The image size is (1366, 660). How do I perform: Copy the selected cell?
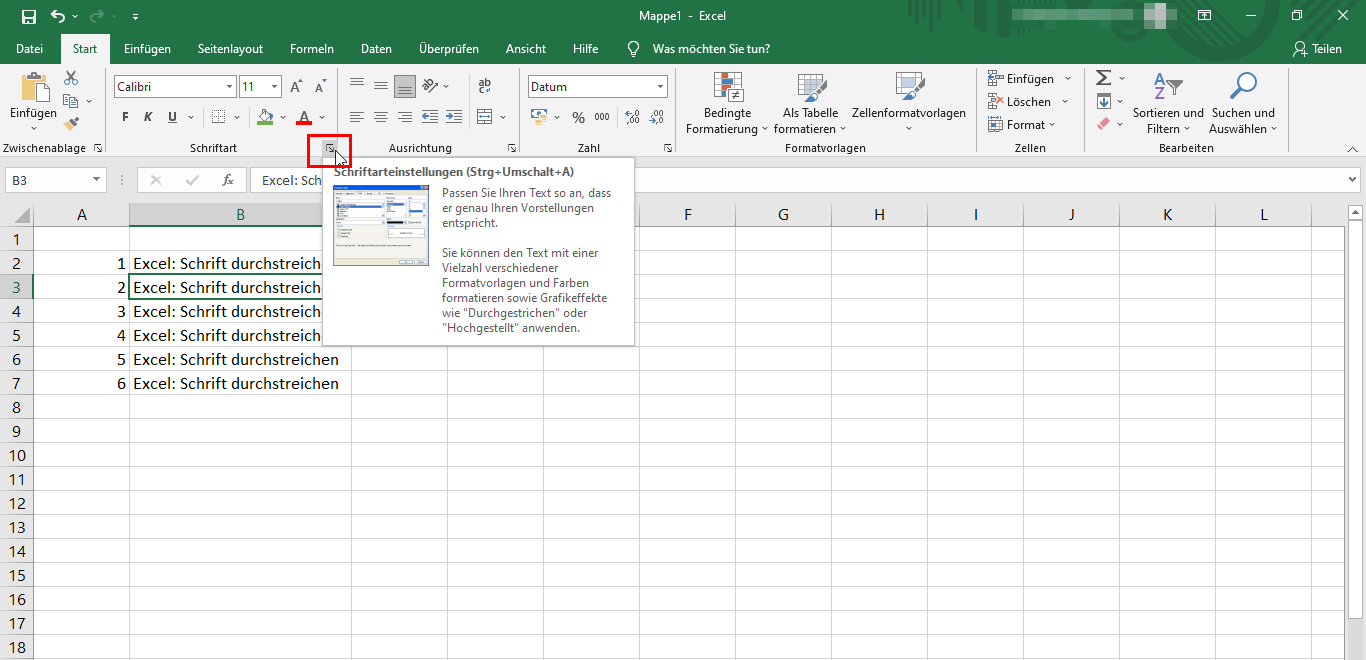point(71,101)
